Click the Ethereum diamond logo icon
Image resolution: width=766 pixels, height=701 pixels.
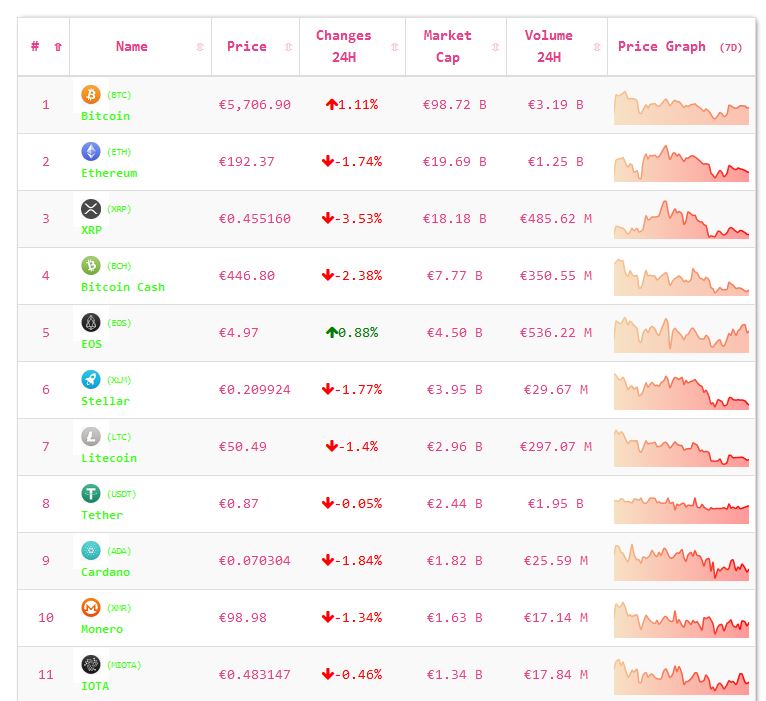click(x=91, y=152)
